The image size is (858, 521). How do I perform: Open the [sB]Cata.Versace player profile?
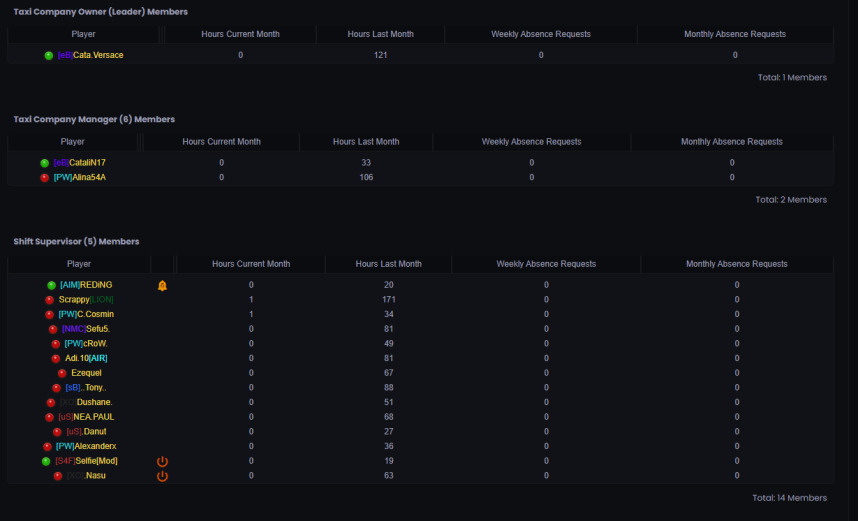click(x=91, y=55)
